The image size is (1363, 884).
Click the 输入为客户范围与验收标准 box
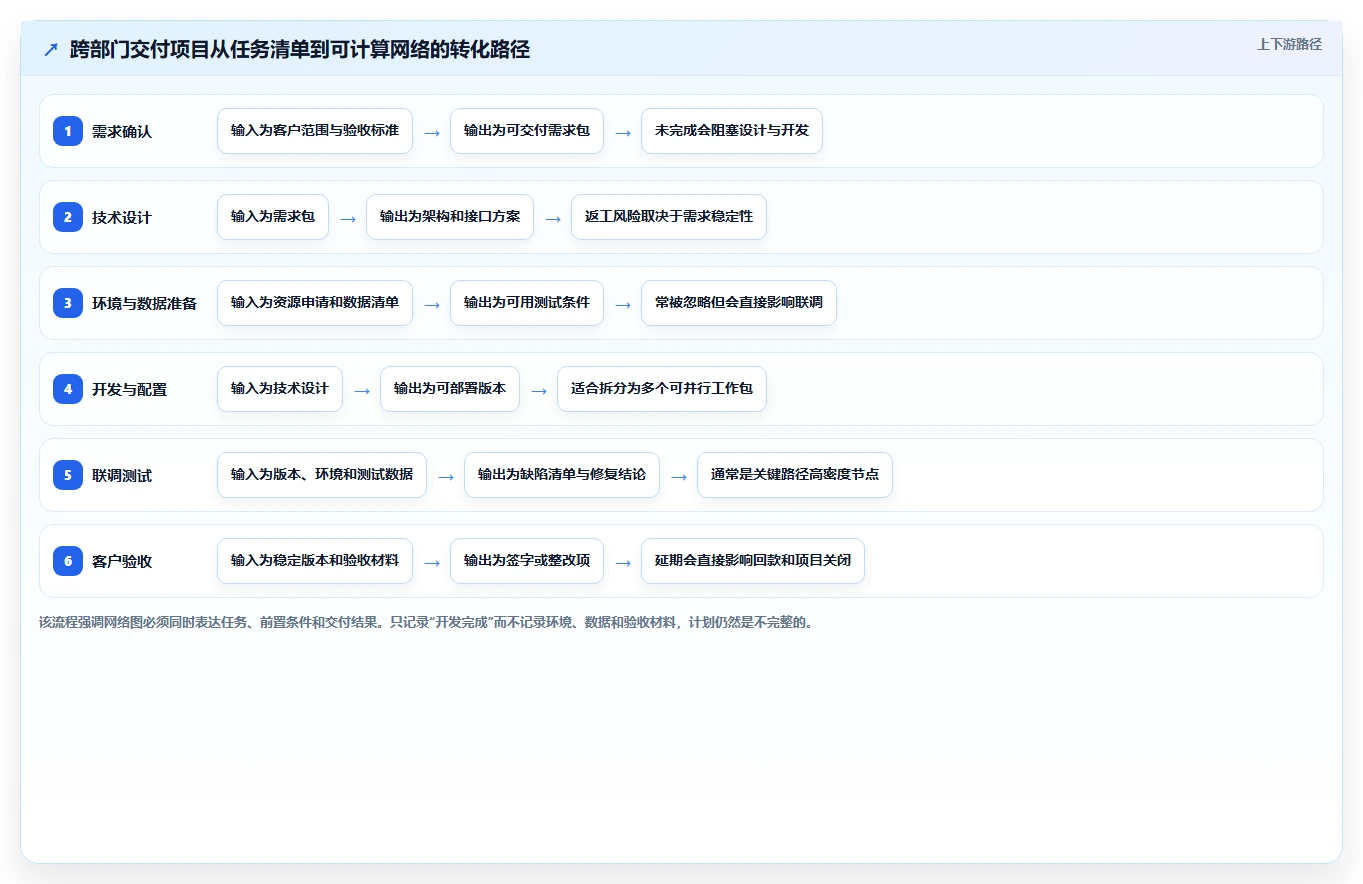(315, 131)
